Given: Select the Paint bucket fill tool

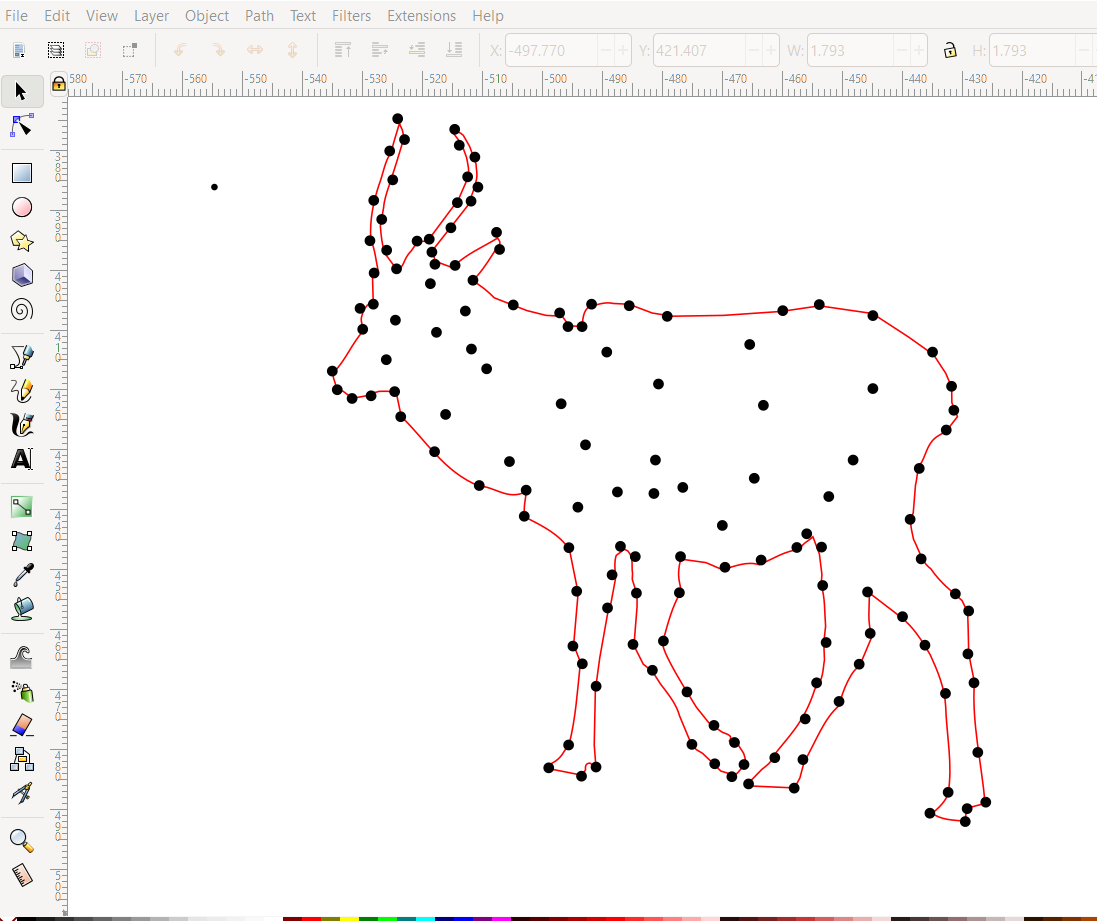Looking at the screenshot, I should (21, 607).
